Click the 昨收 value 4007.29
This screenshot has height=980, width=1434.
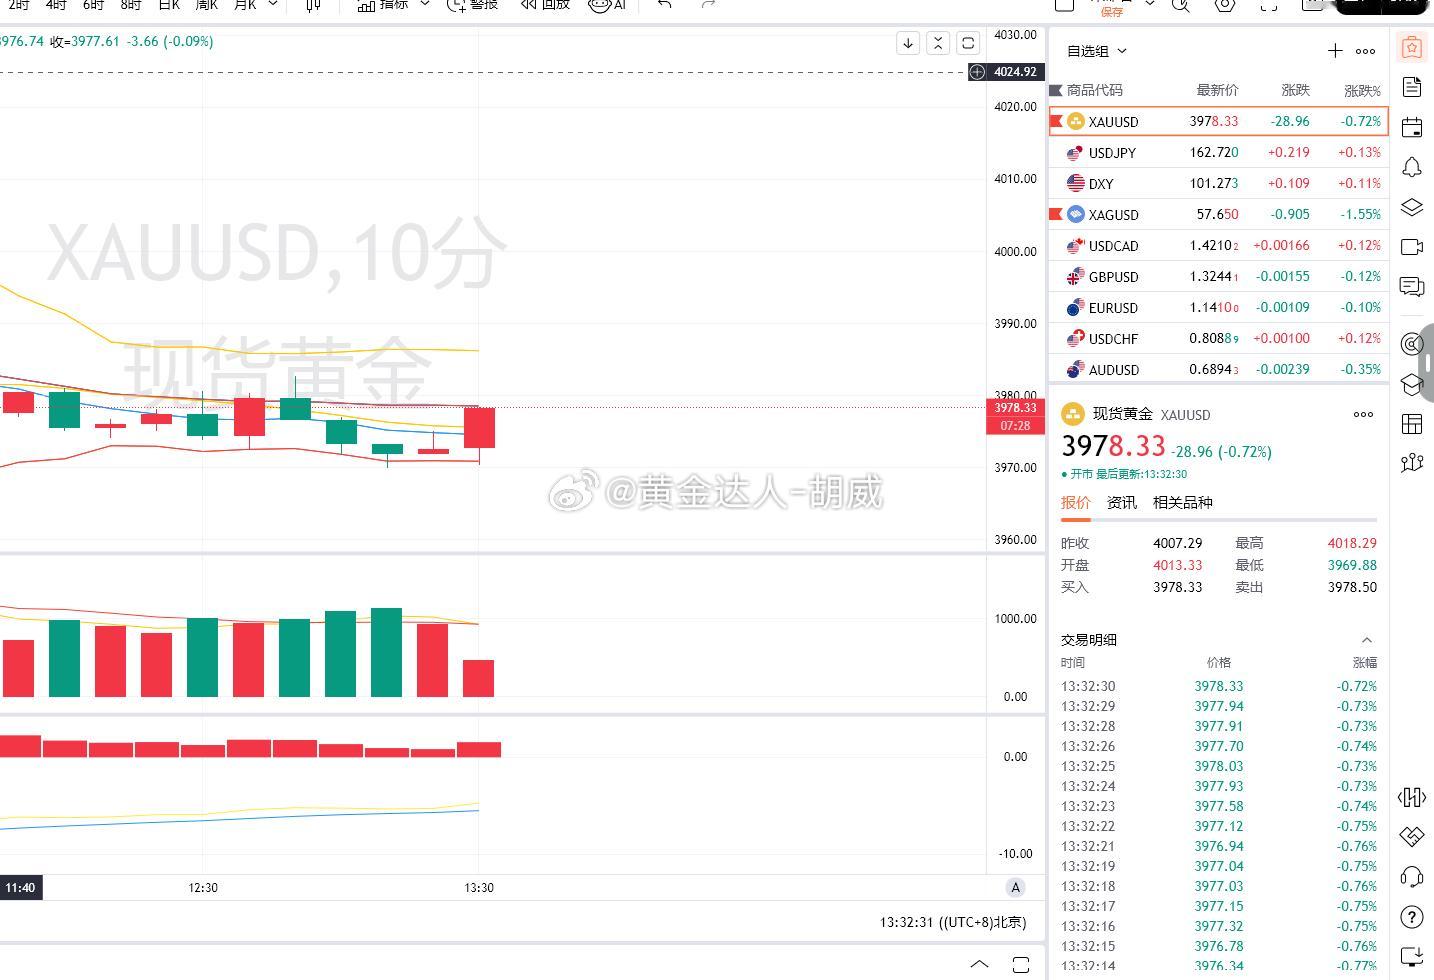(x=1178, y=543)
